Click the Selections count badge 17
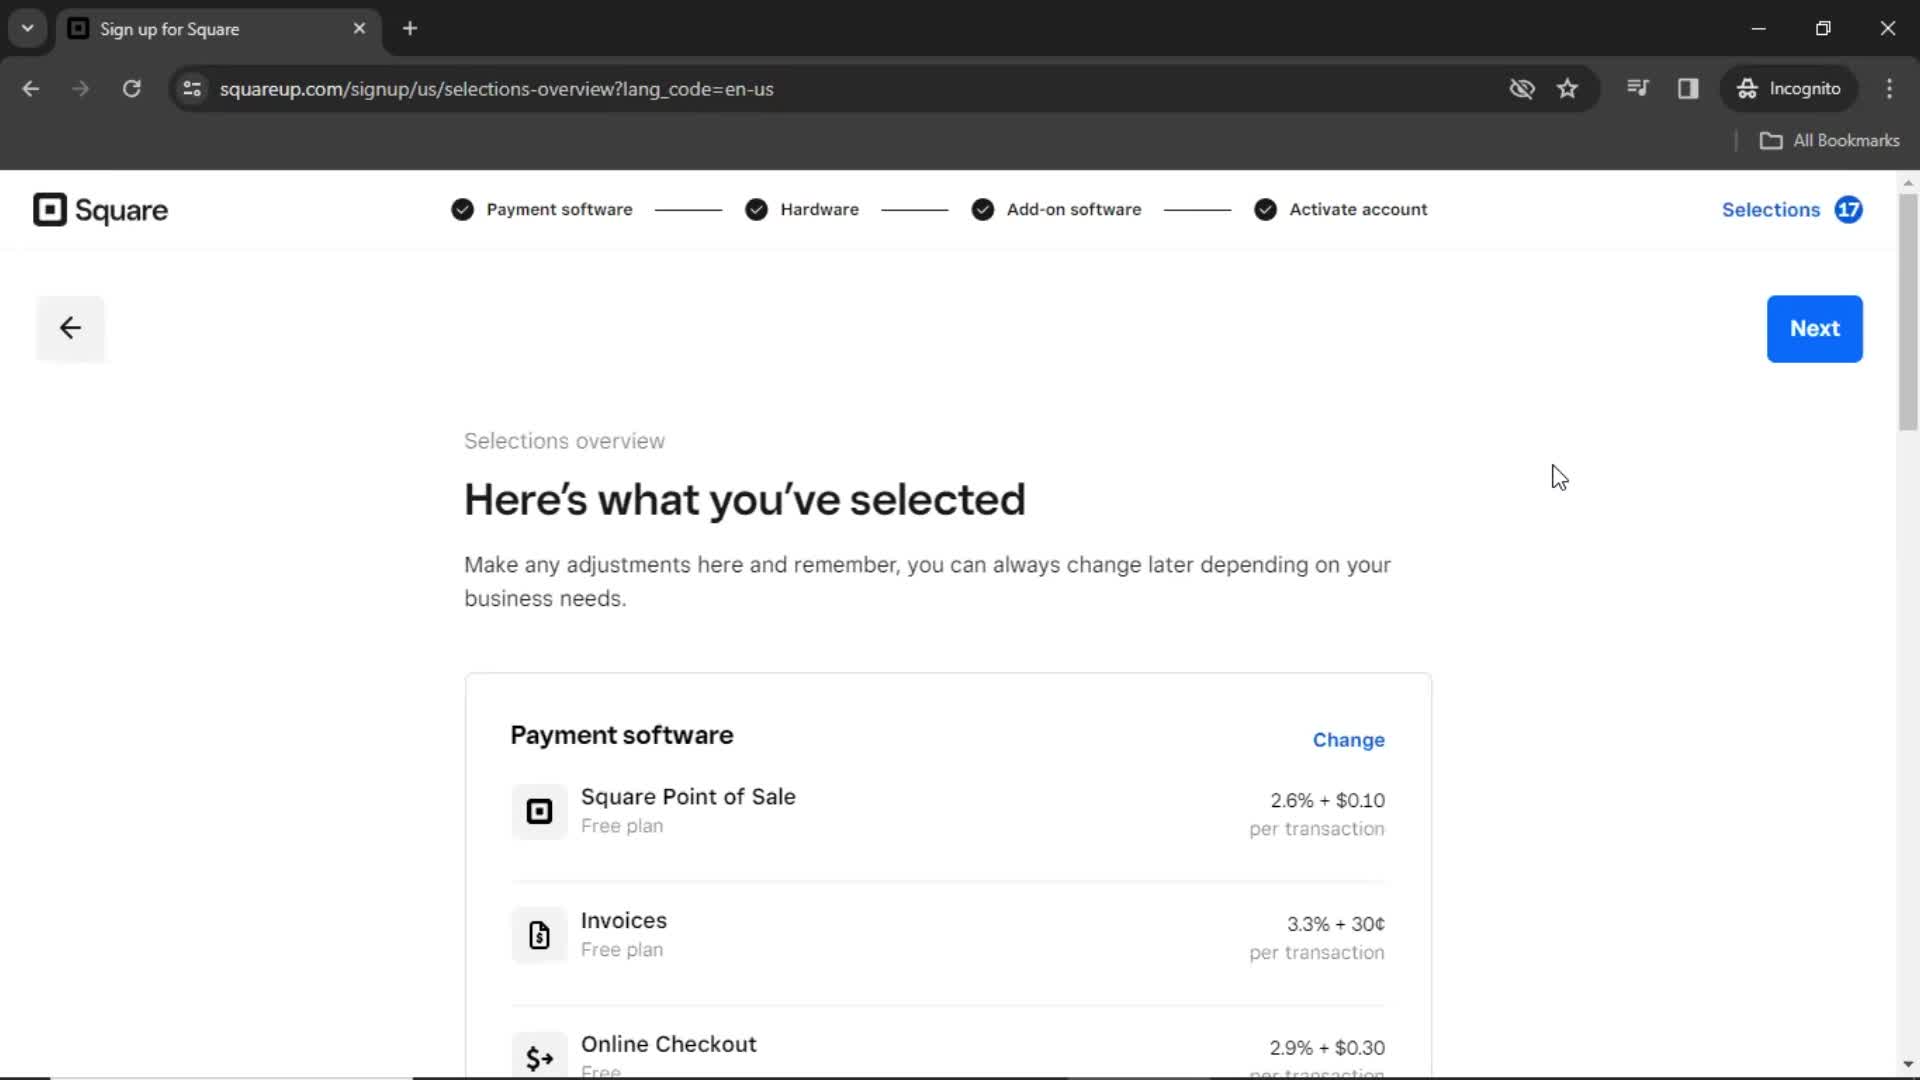This screenshot has height=1080, width=1920. 1848,210
